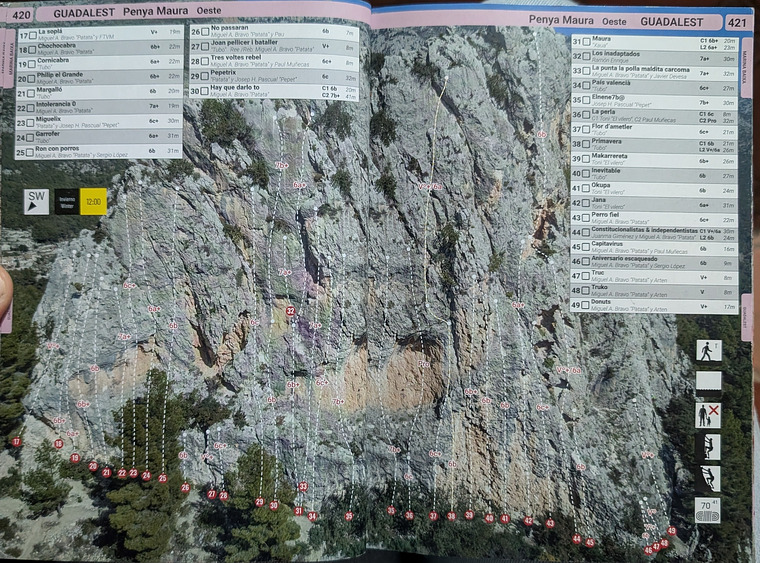Tick the checkbox for route 26 No passaran

[203, 32]
